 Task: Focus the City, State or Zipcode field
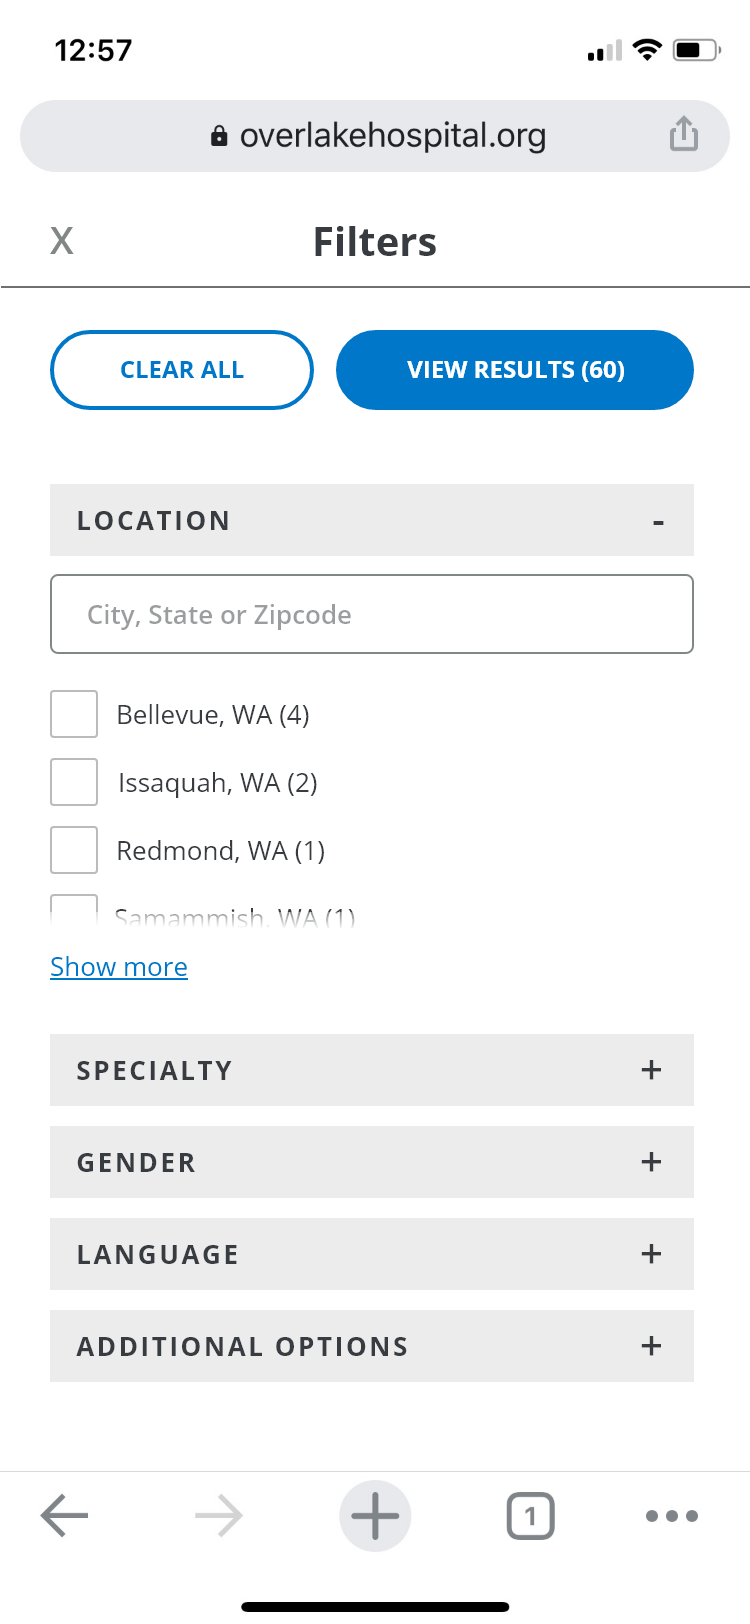[372, 614]
